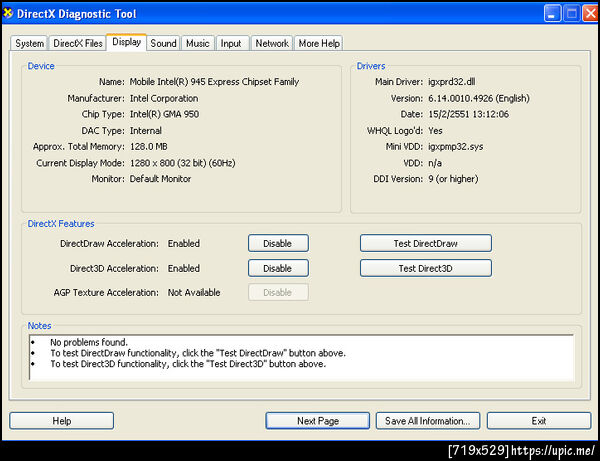Exit the DirectX Diagnostic Tool
The height and width of the screenshot is (461, 600).
point(539,421)
